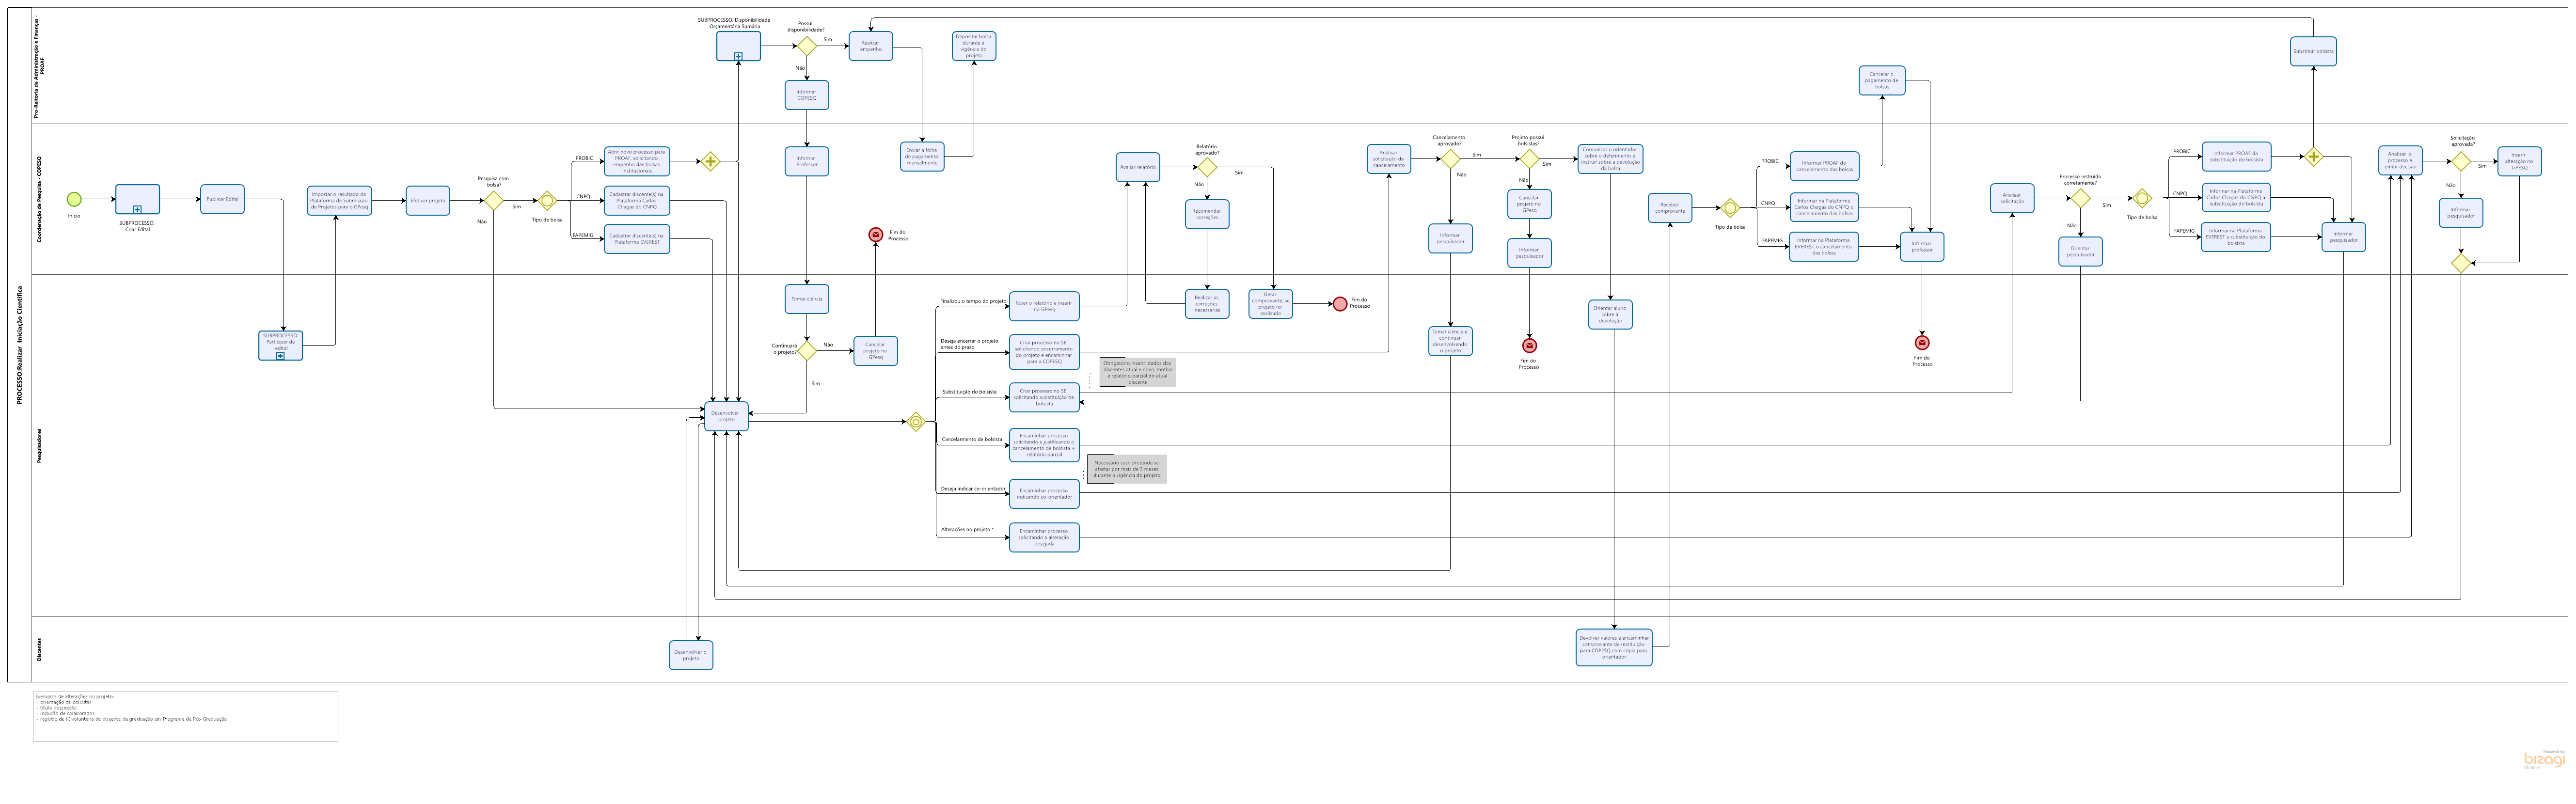This screenshot has height=804, width=2576.
Task: Expand the Participar de edital subprocess marker
Action: (x=280, y=356)
